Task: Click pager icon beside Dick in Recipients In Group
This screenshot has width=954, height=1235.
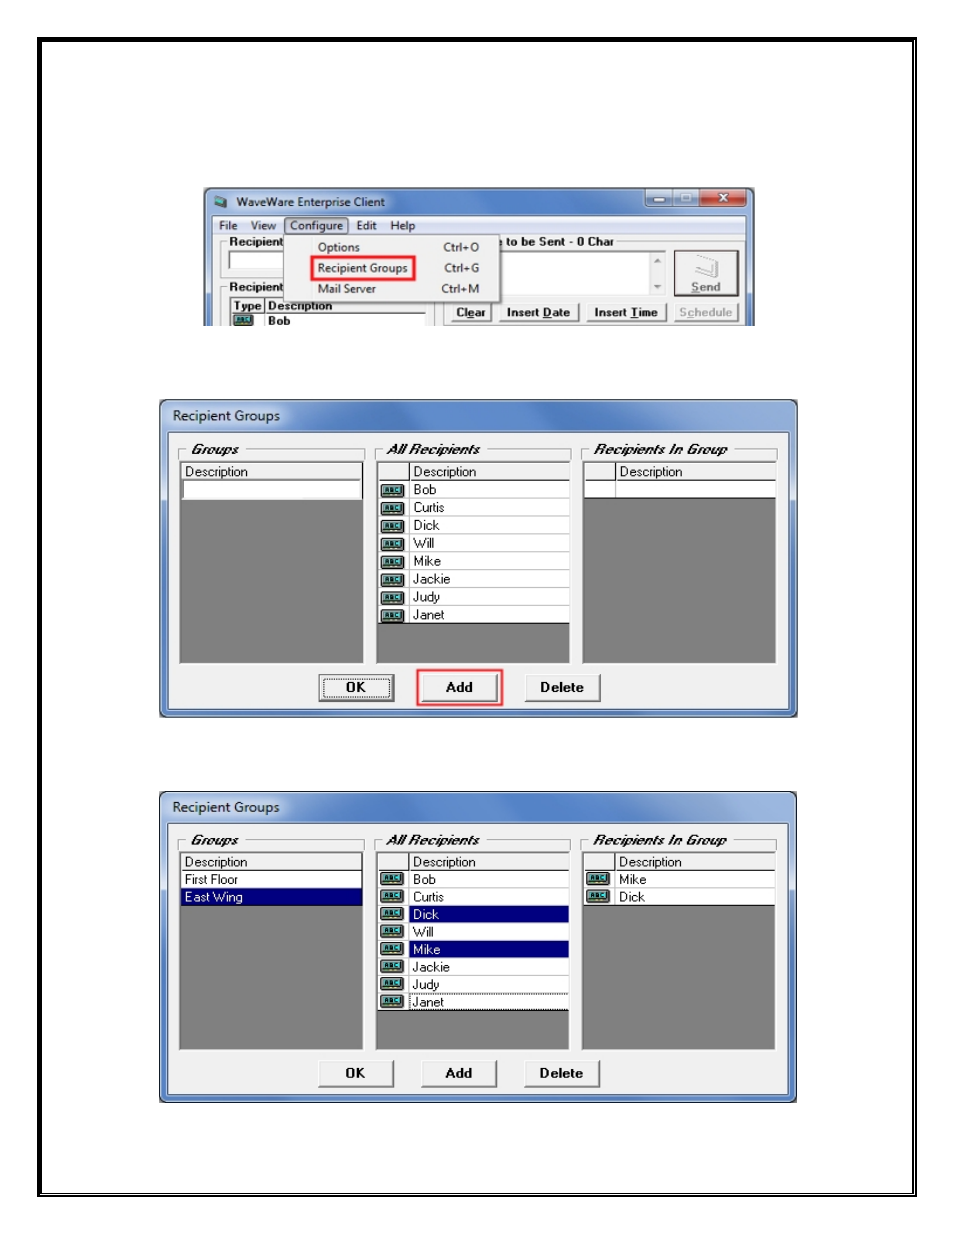Action: [x=598, y=897]
